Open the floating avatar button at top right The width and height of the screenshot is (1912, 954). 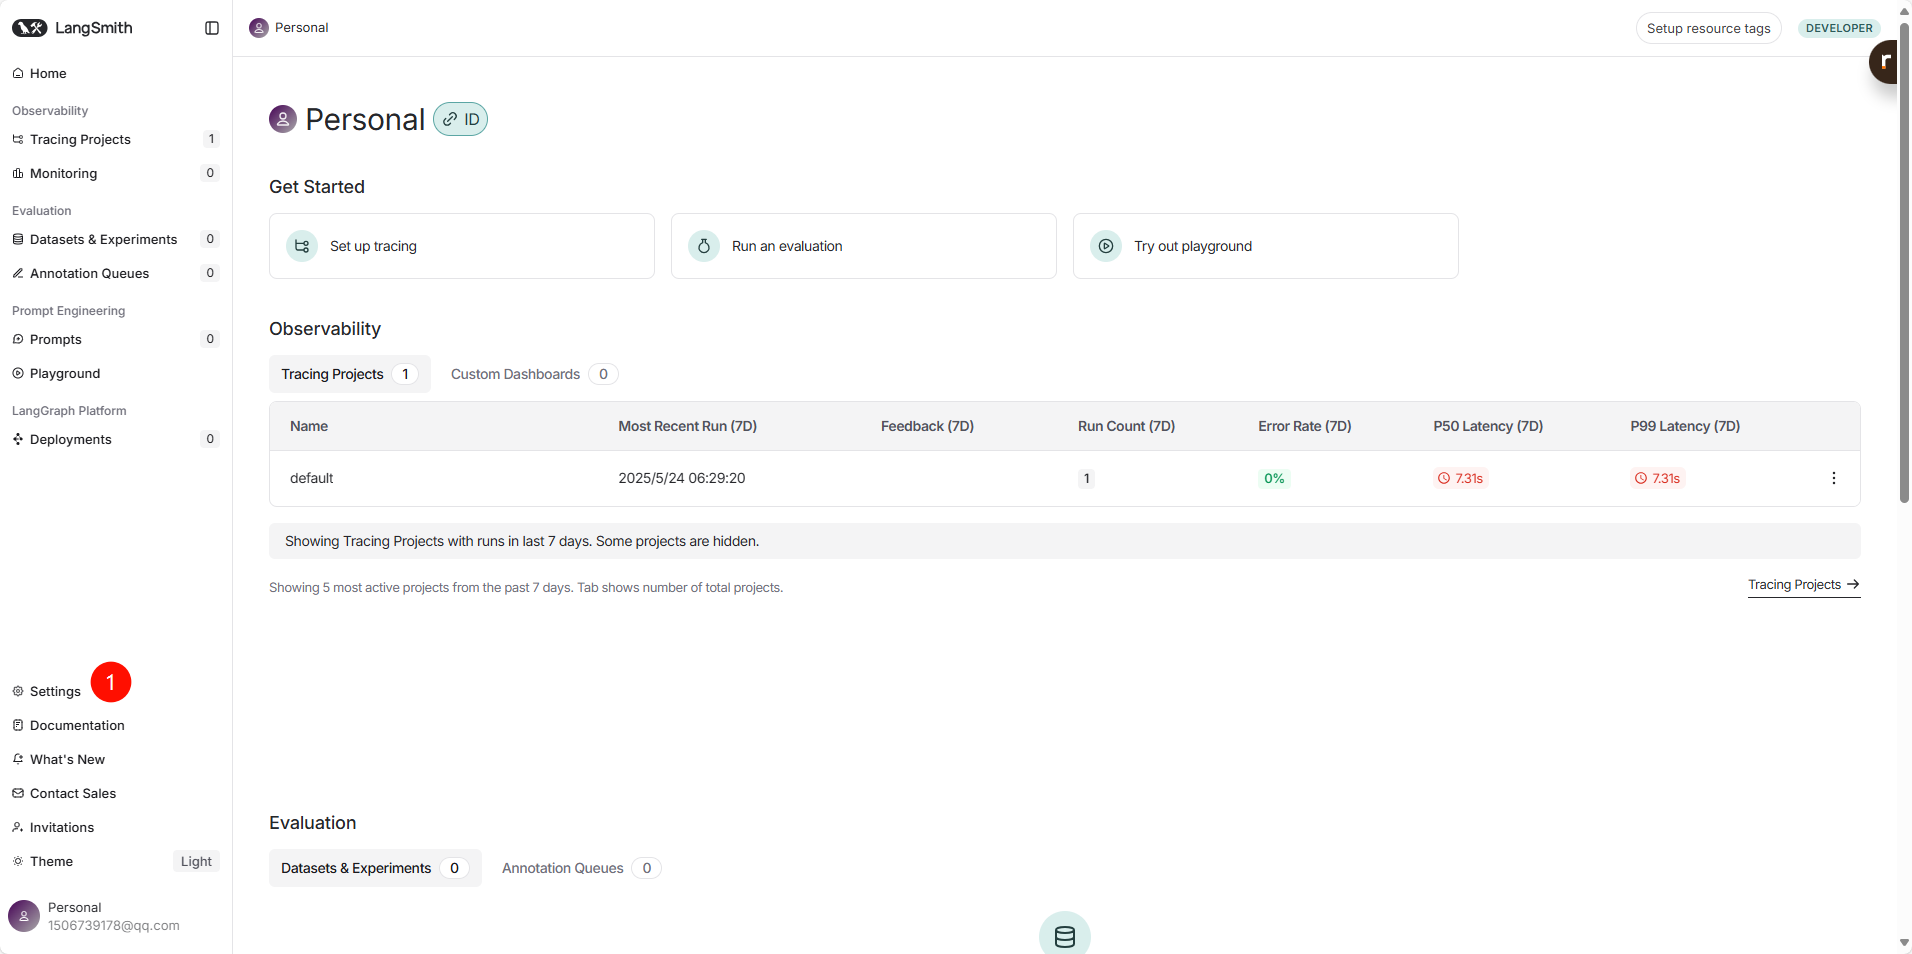(1885, 62)
